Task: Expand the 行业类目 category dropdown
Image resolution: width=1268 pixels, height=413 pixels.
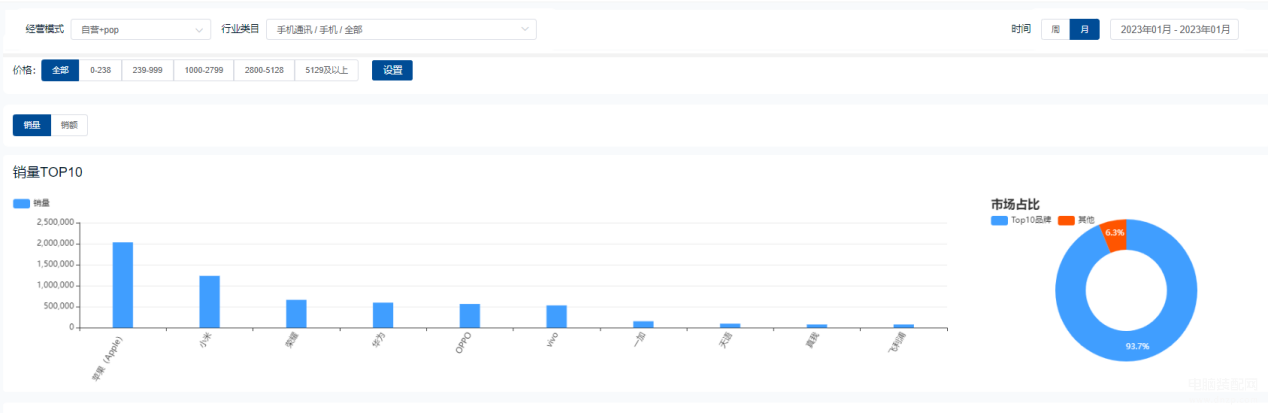Action: click(x=401, y=30)
